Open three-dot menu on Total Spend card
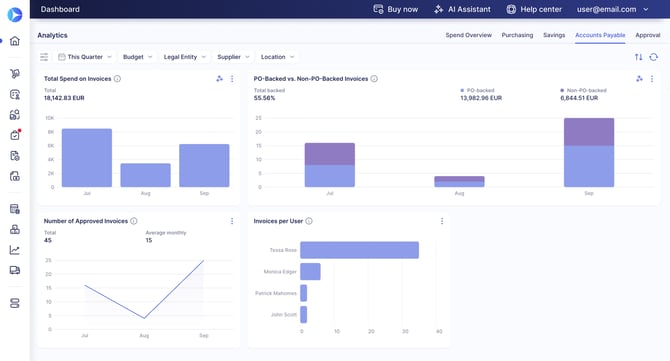Image resolution: width=670 pixels, height=361 pixels. [x=232, y=79]
